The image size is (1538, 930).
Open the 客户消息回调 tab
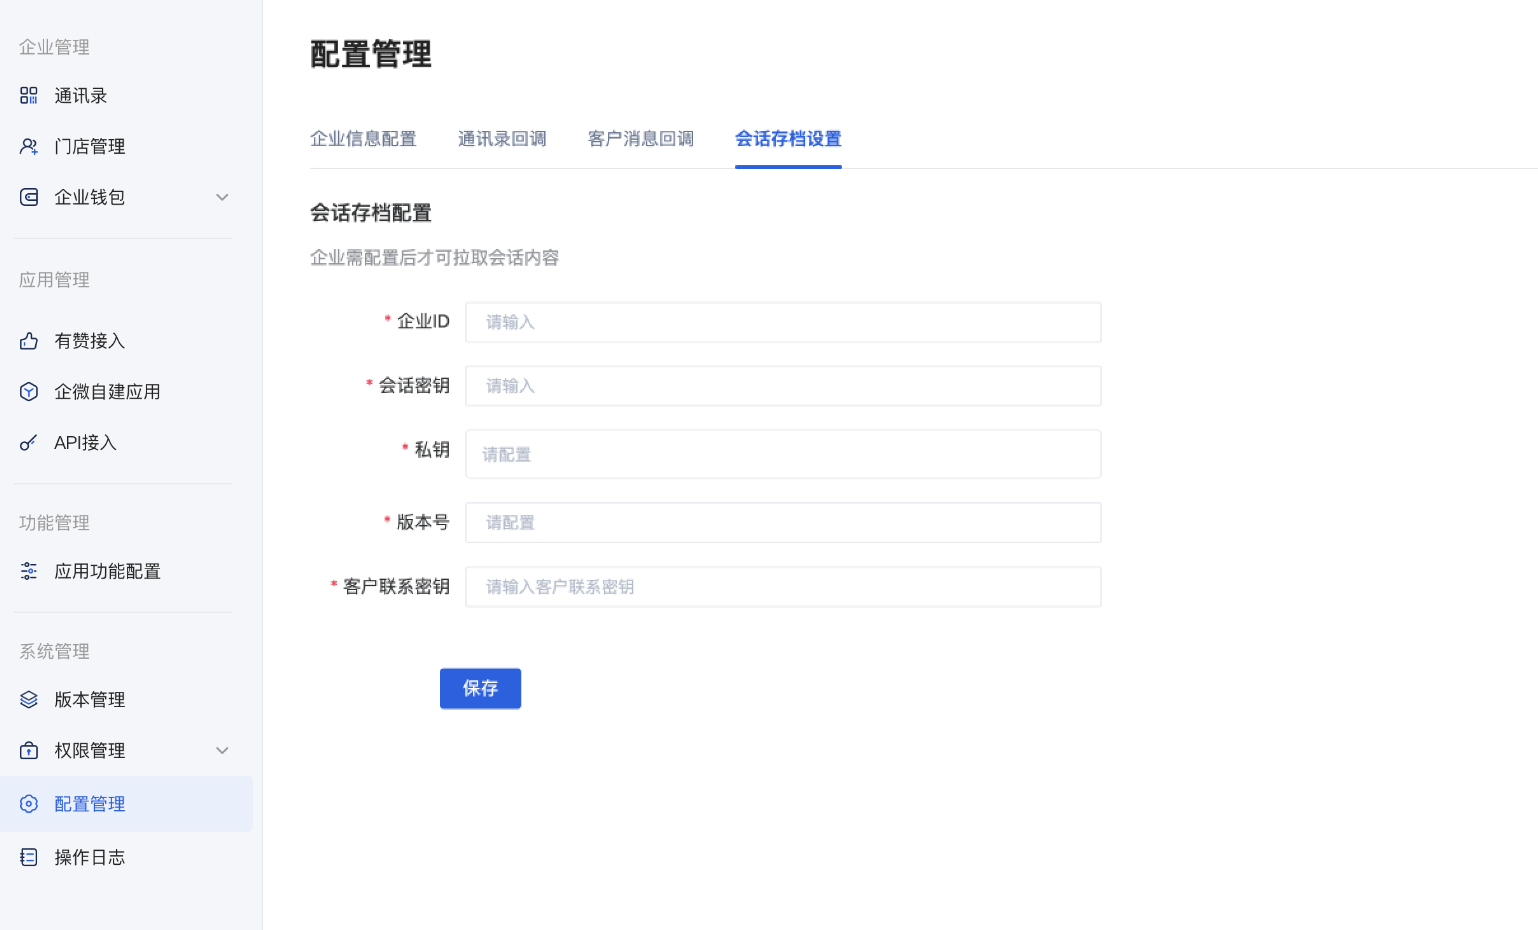pos(641,139)
